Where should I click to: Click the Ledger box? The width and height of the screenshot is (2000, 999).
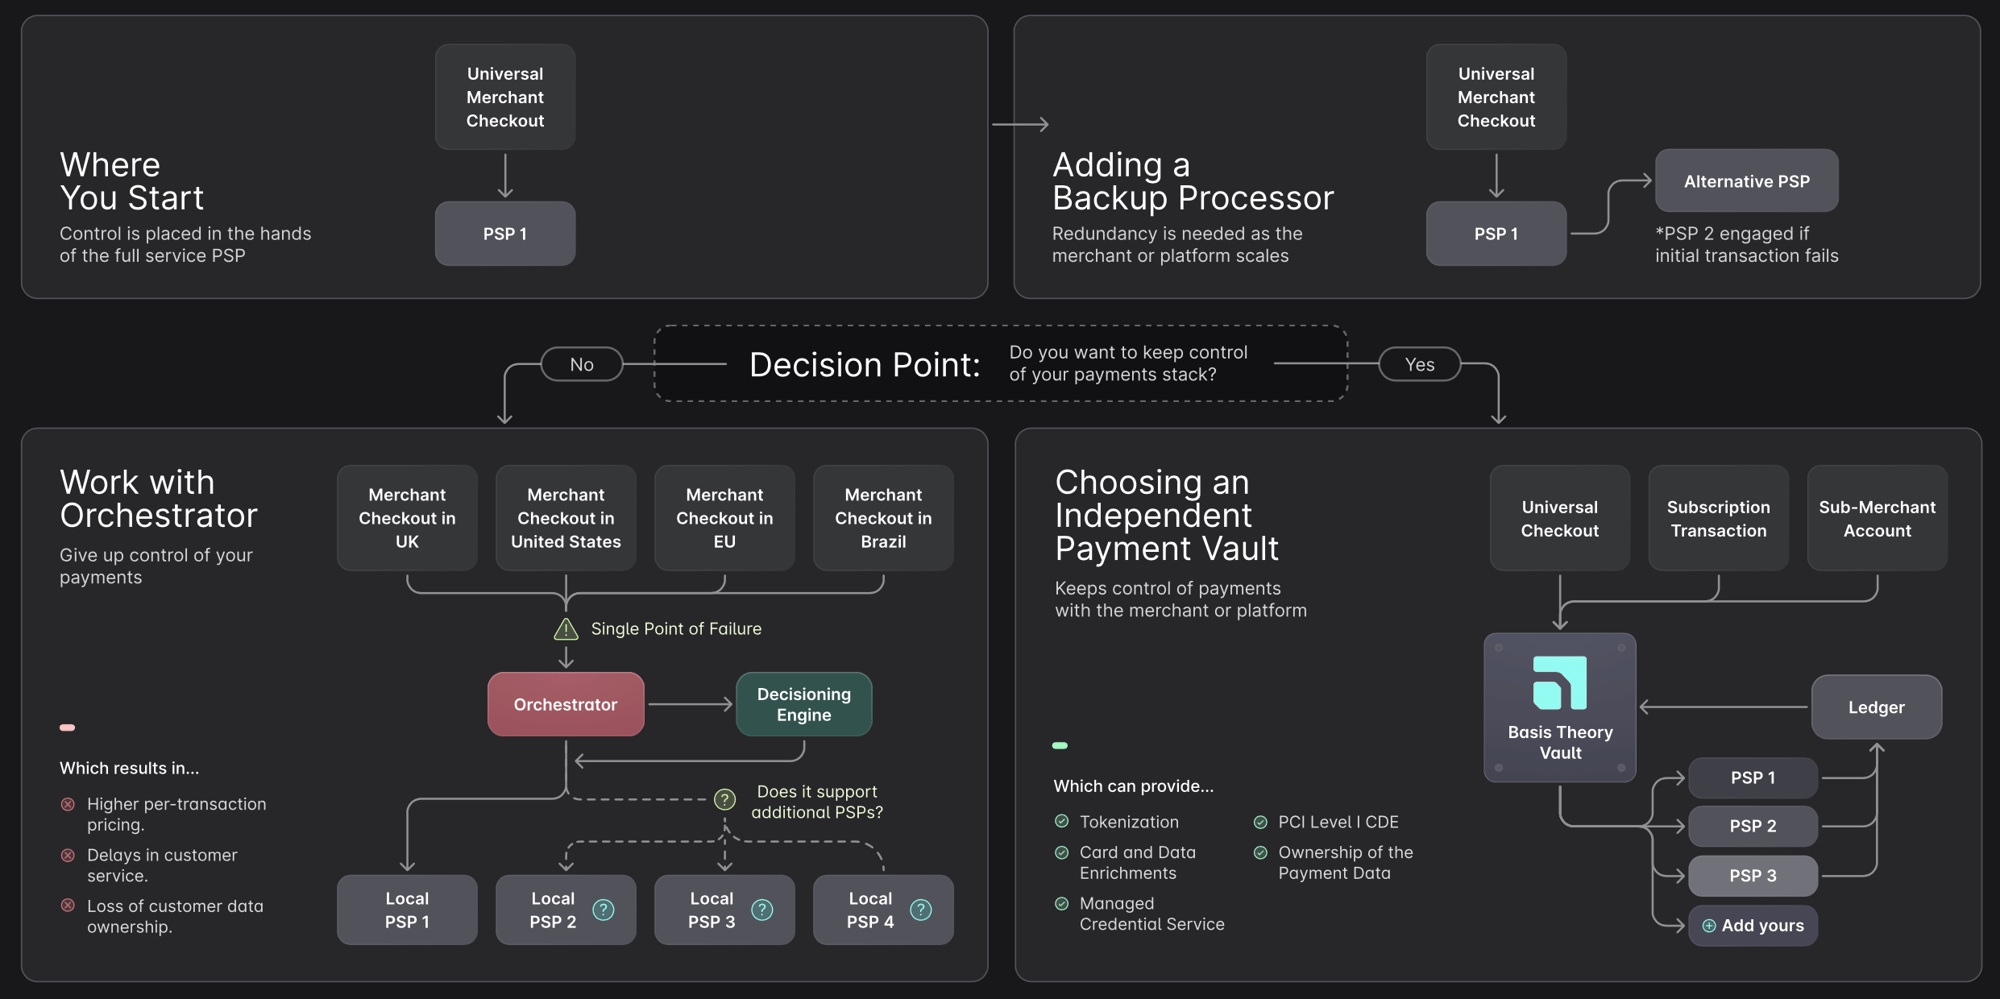pyautogui.click(x=1876, y=708)
